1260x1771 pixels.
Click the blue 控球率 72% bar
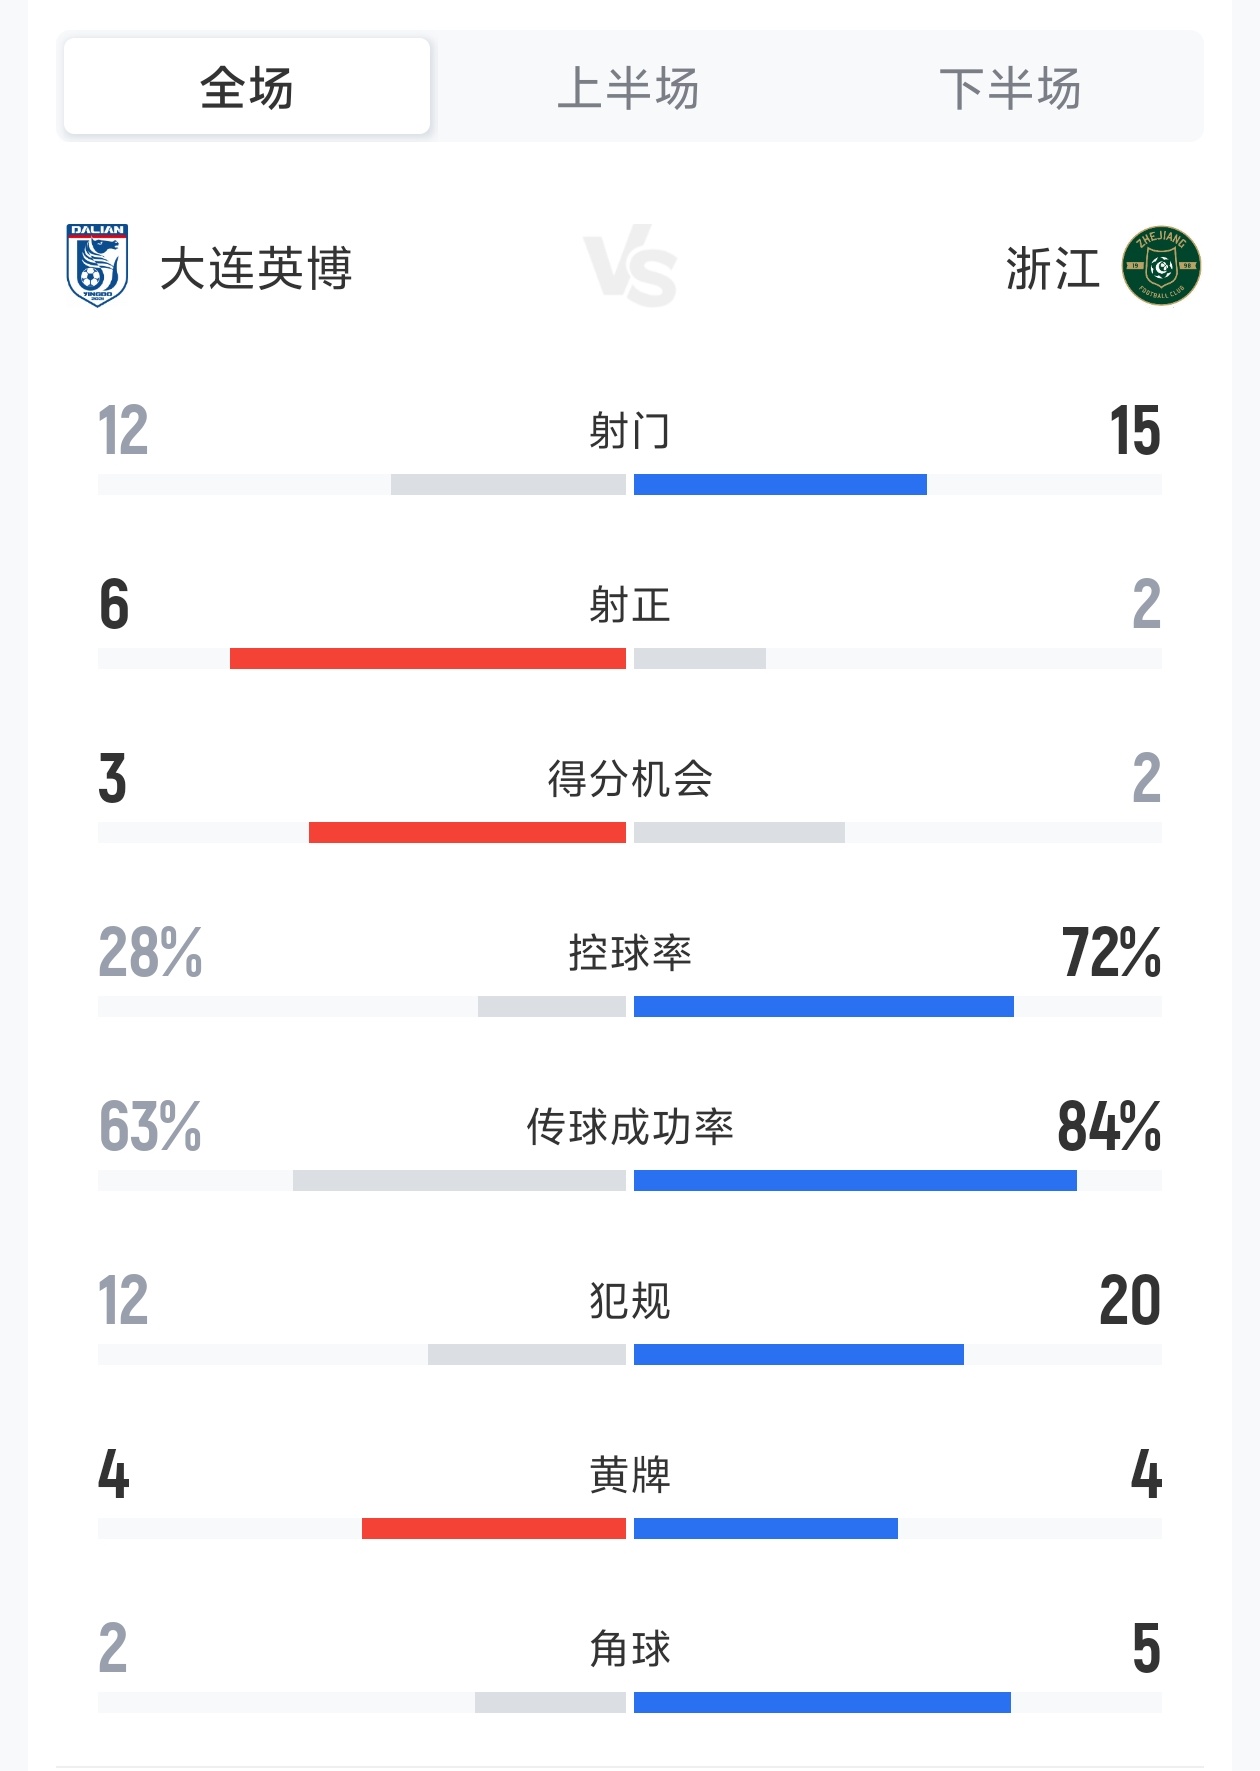click(x=824, y=1007)
